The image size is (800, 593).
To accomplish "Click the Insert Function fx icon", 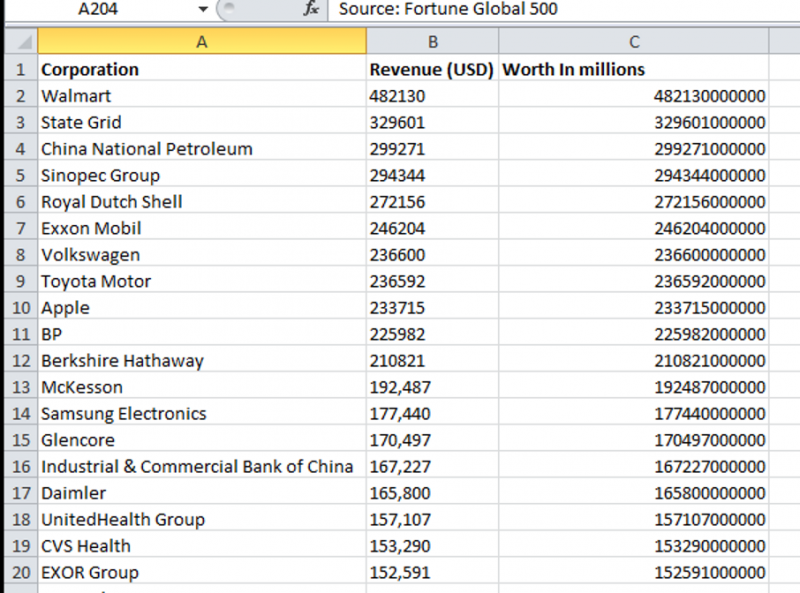I will (311, 9).
